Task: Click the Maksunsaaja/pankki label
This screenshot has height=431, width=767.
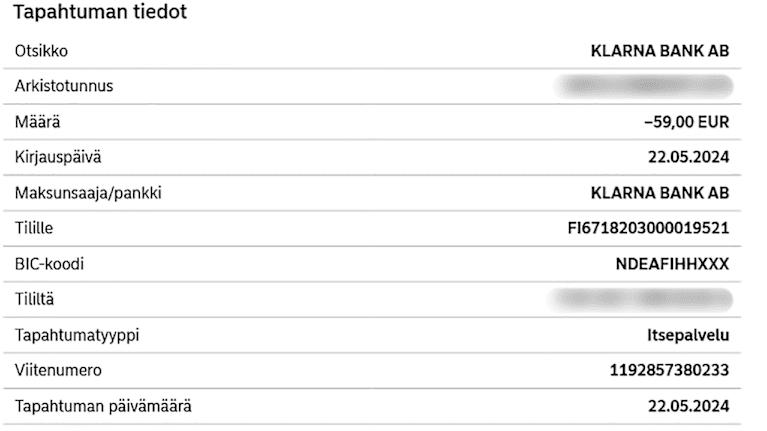Action: 88,193
